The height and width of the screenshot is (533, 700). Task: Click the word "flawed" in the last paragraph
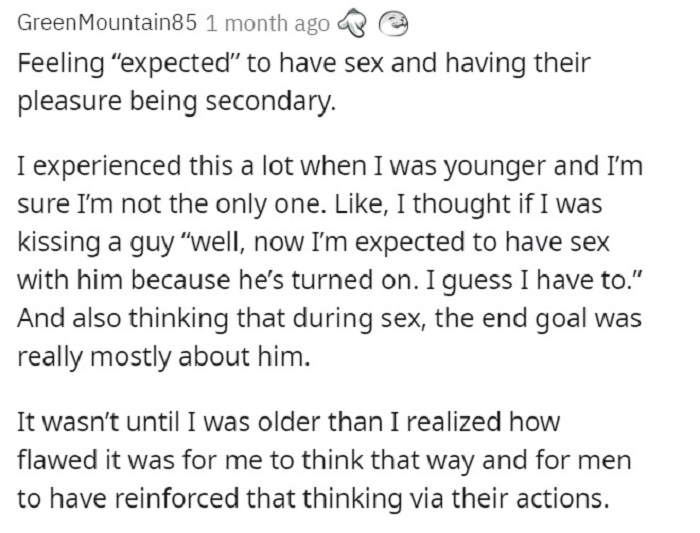click(x=58, y=460)
